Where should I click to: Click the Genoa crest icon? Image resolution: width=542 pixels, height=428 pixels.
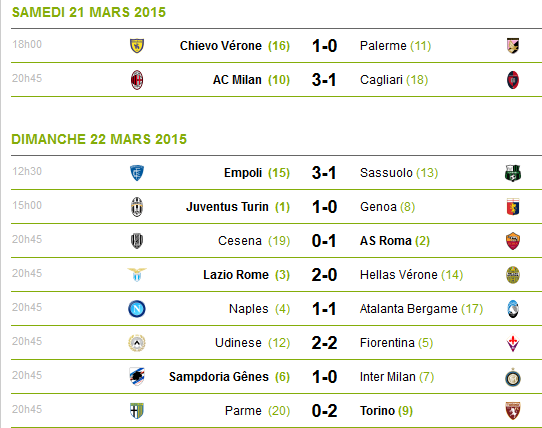tap(513, 207)
